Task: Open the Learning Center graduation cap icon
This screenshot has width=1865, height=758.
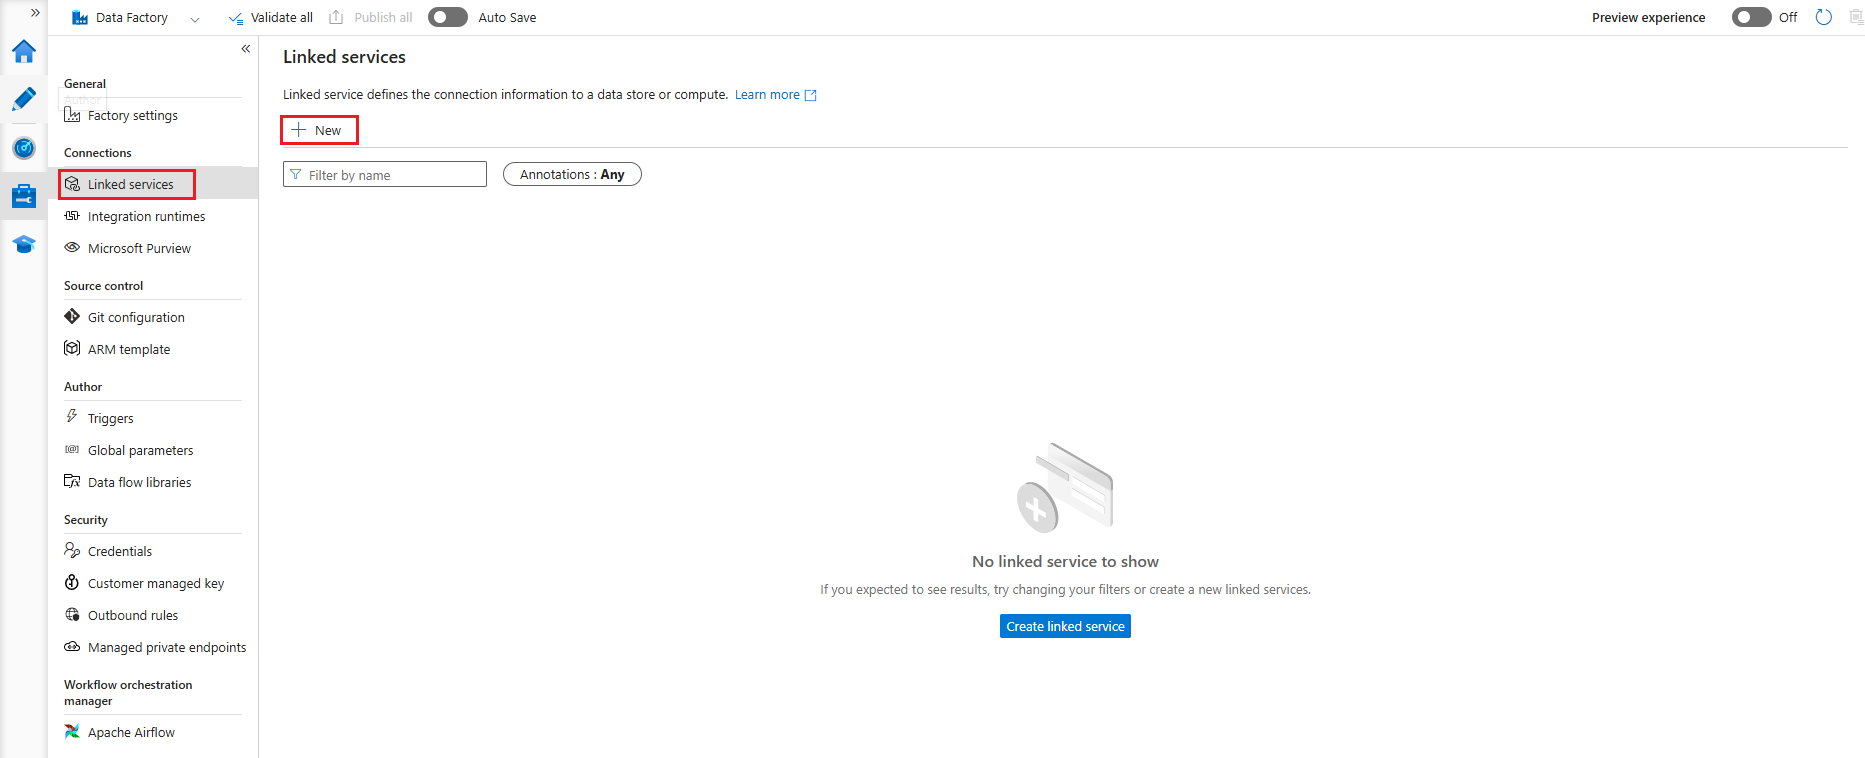Action: coord(24,244)
